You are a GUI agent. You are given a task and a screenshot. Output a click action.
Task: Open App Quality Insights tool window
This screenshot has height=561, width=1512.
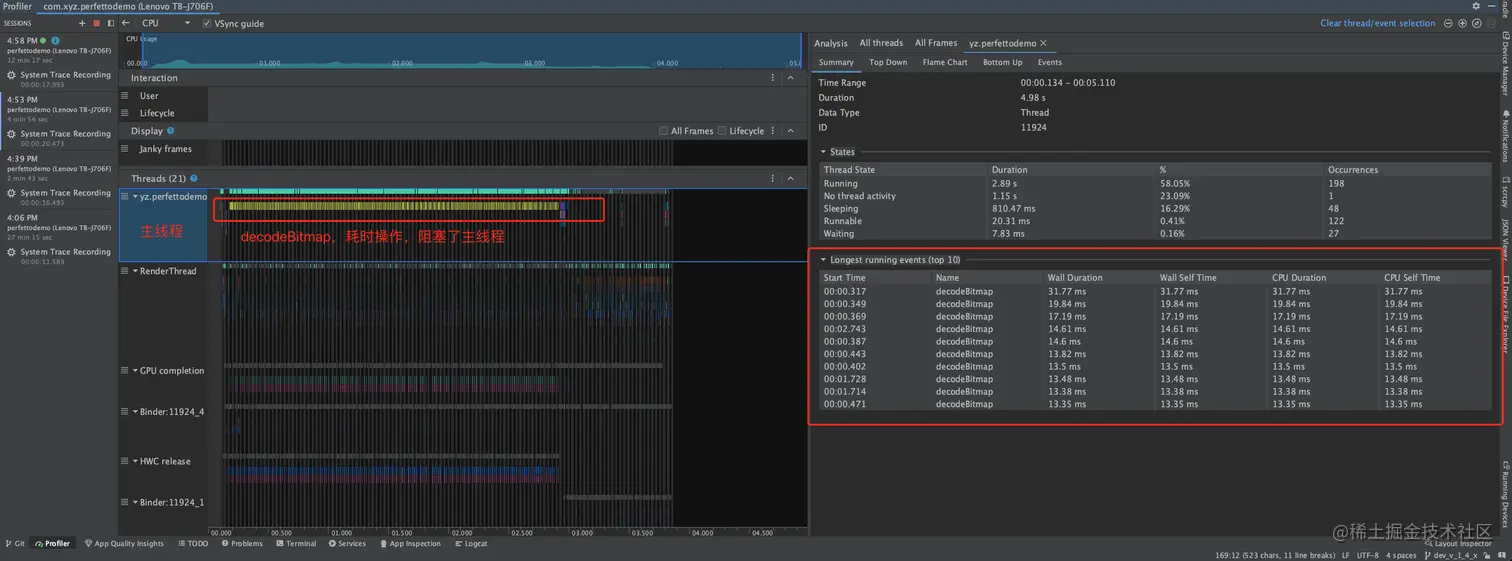124,544
